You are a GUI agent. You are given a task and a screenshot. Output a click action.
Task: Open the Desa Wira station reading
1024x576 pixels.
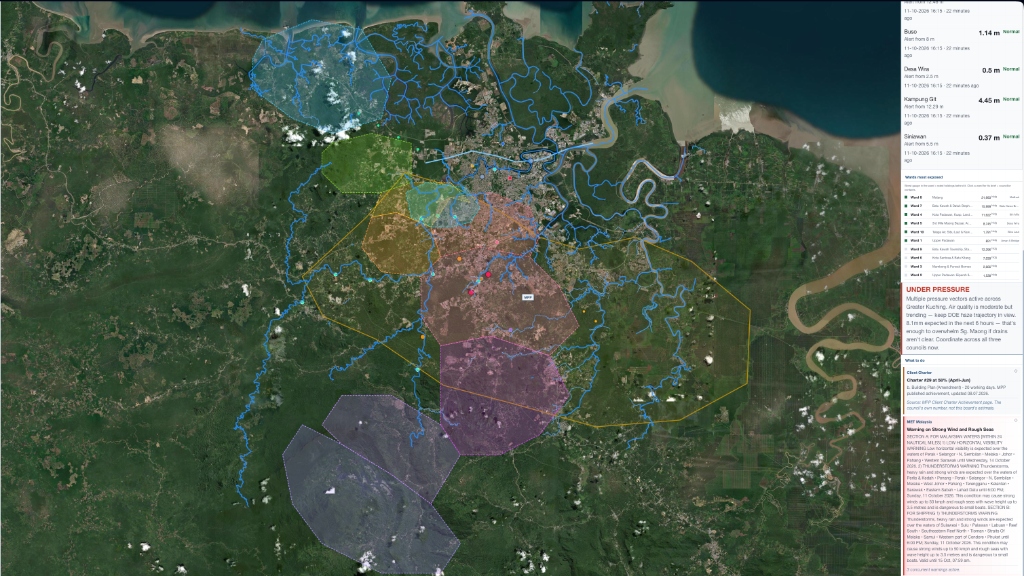coord(962,77)
